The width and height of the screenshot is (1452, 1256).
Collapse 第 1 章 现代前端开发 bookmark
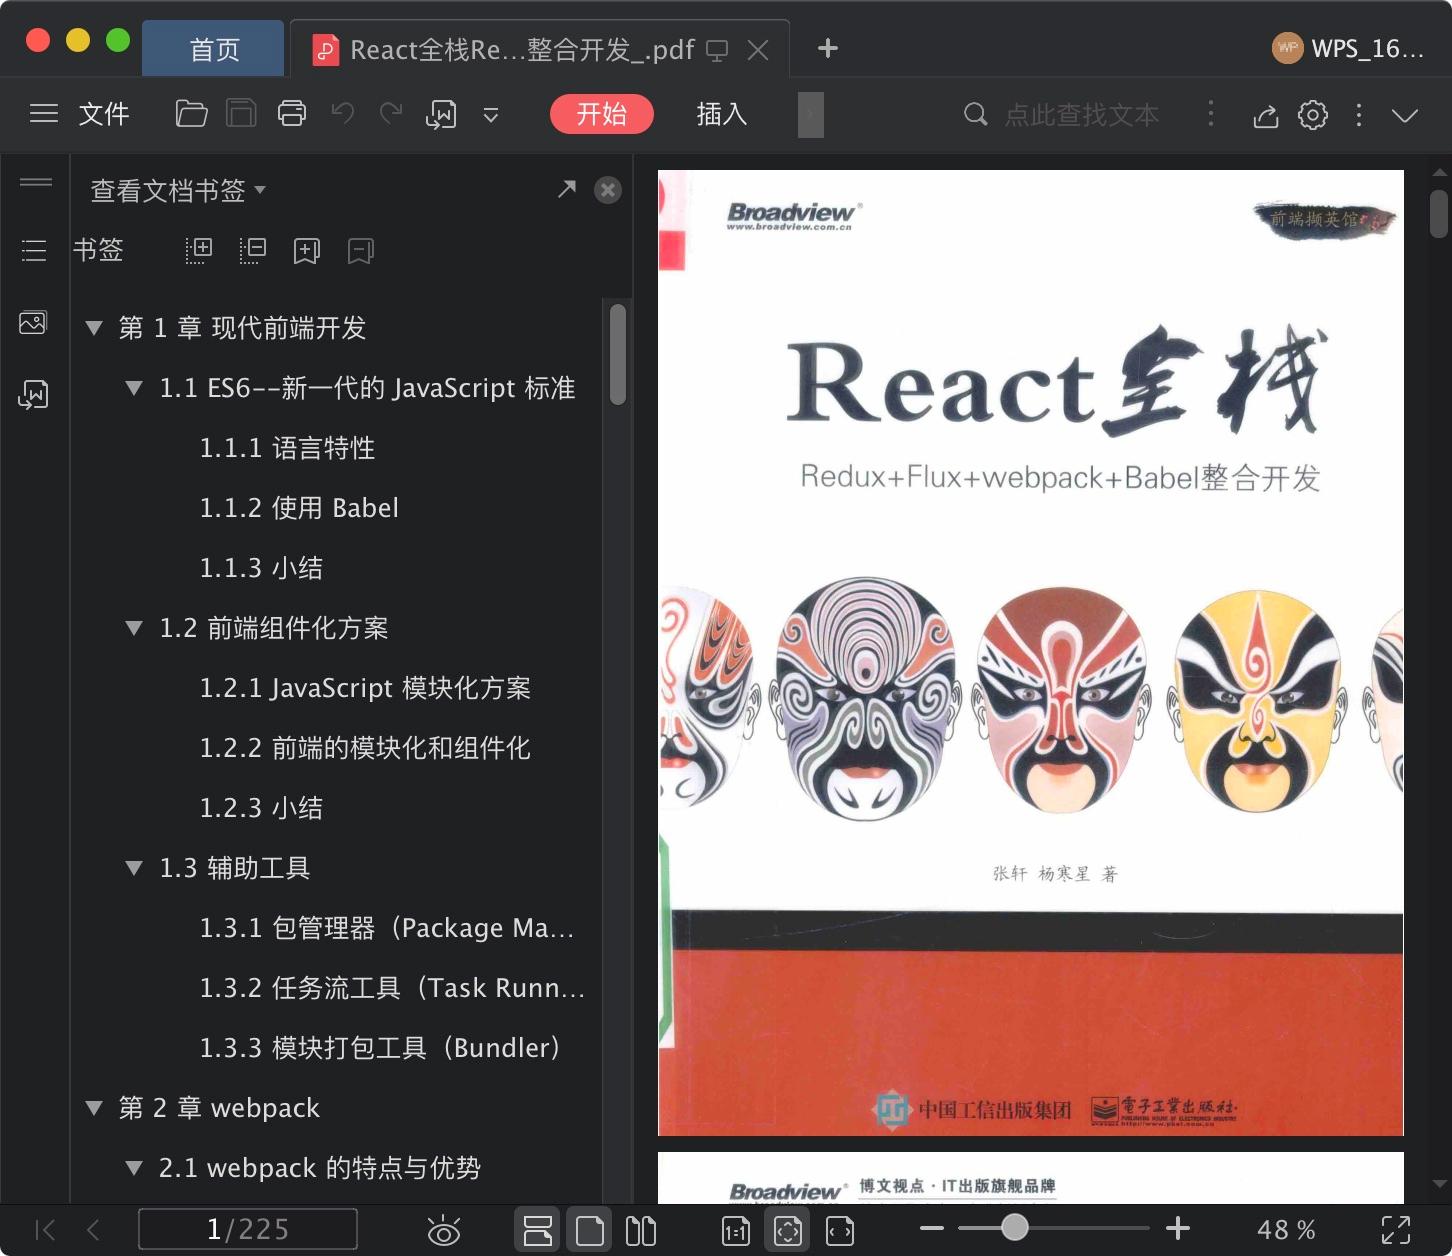click(x=95, y=328)
